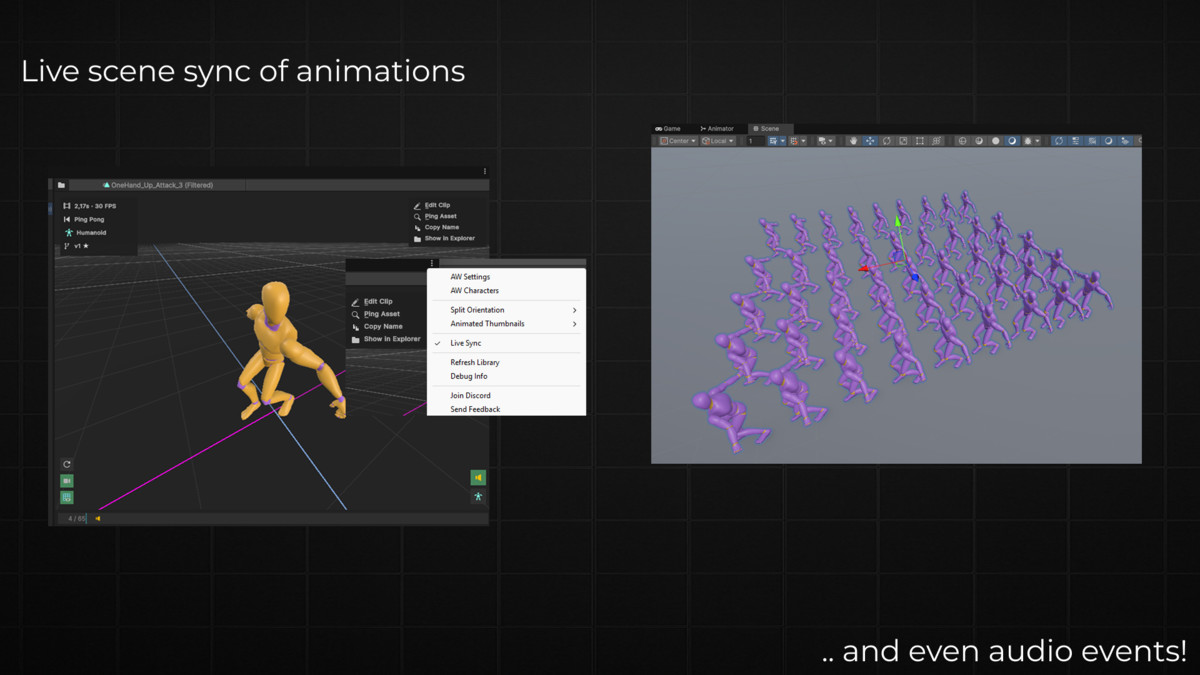Click the thumbnail grid icon below the camera
Image resolution: width=1200 pixels, height=675 pixels.
point(65,495)
